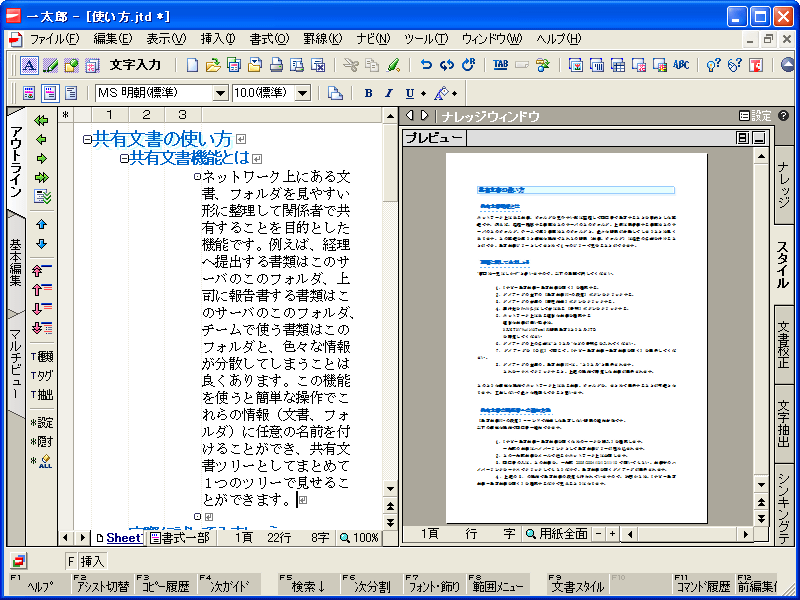Click the 書式一部 status bar item
The height and width of the screenshot is (600, 800).
(x=181, y=537)
